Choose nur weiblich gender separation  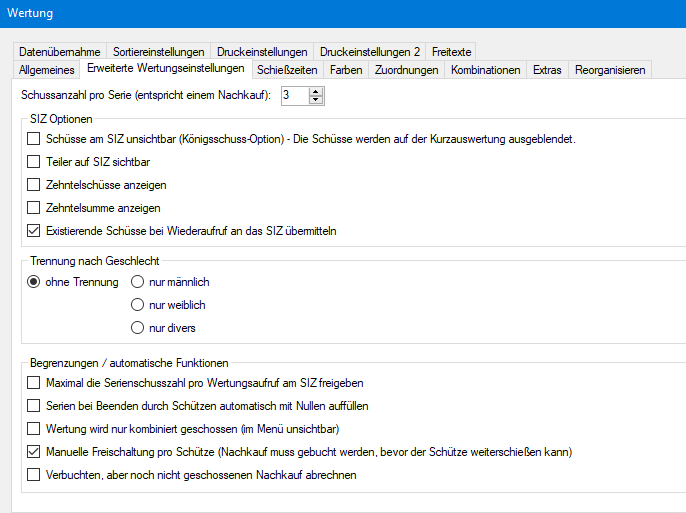tap(138, 305)
